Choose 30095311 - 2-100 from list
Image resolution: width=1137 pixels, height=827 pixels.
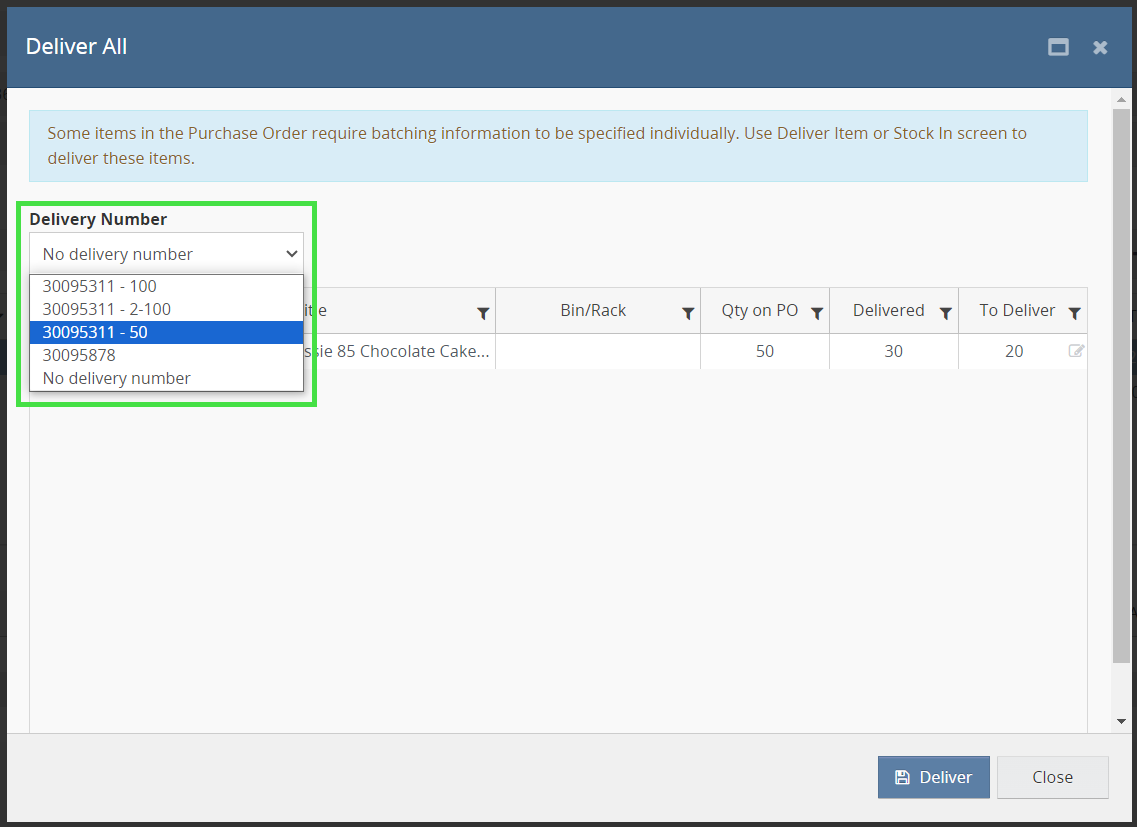[107, 309]
